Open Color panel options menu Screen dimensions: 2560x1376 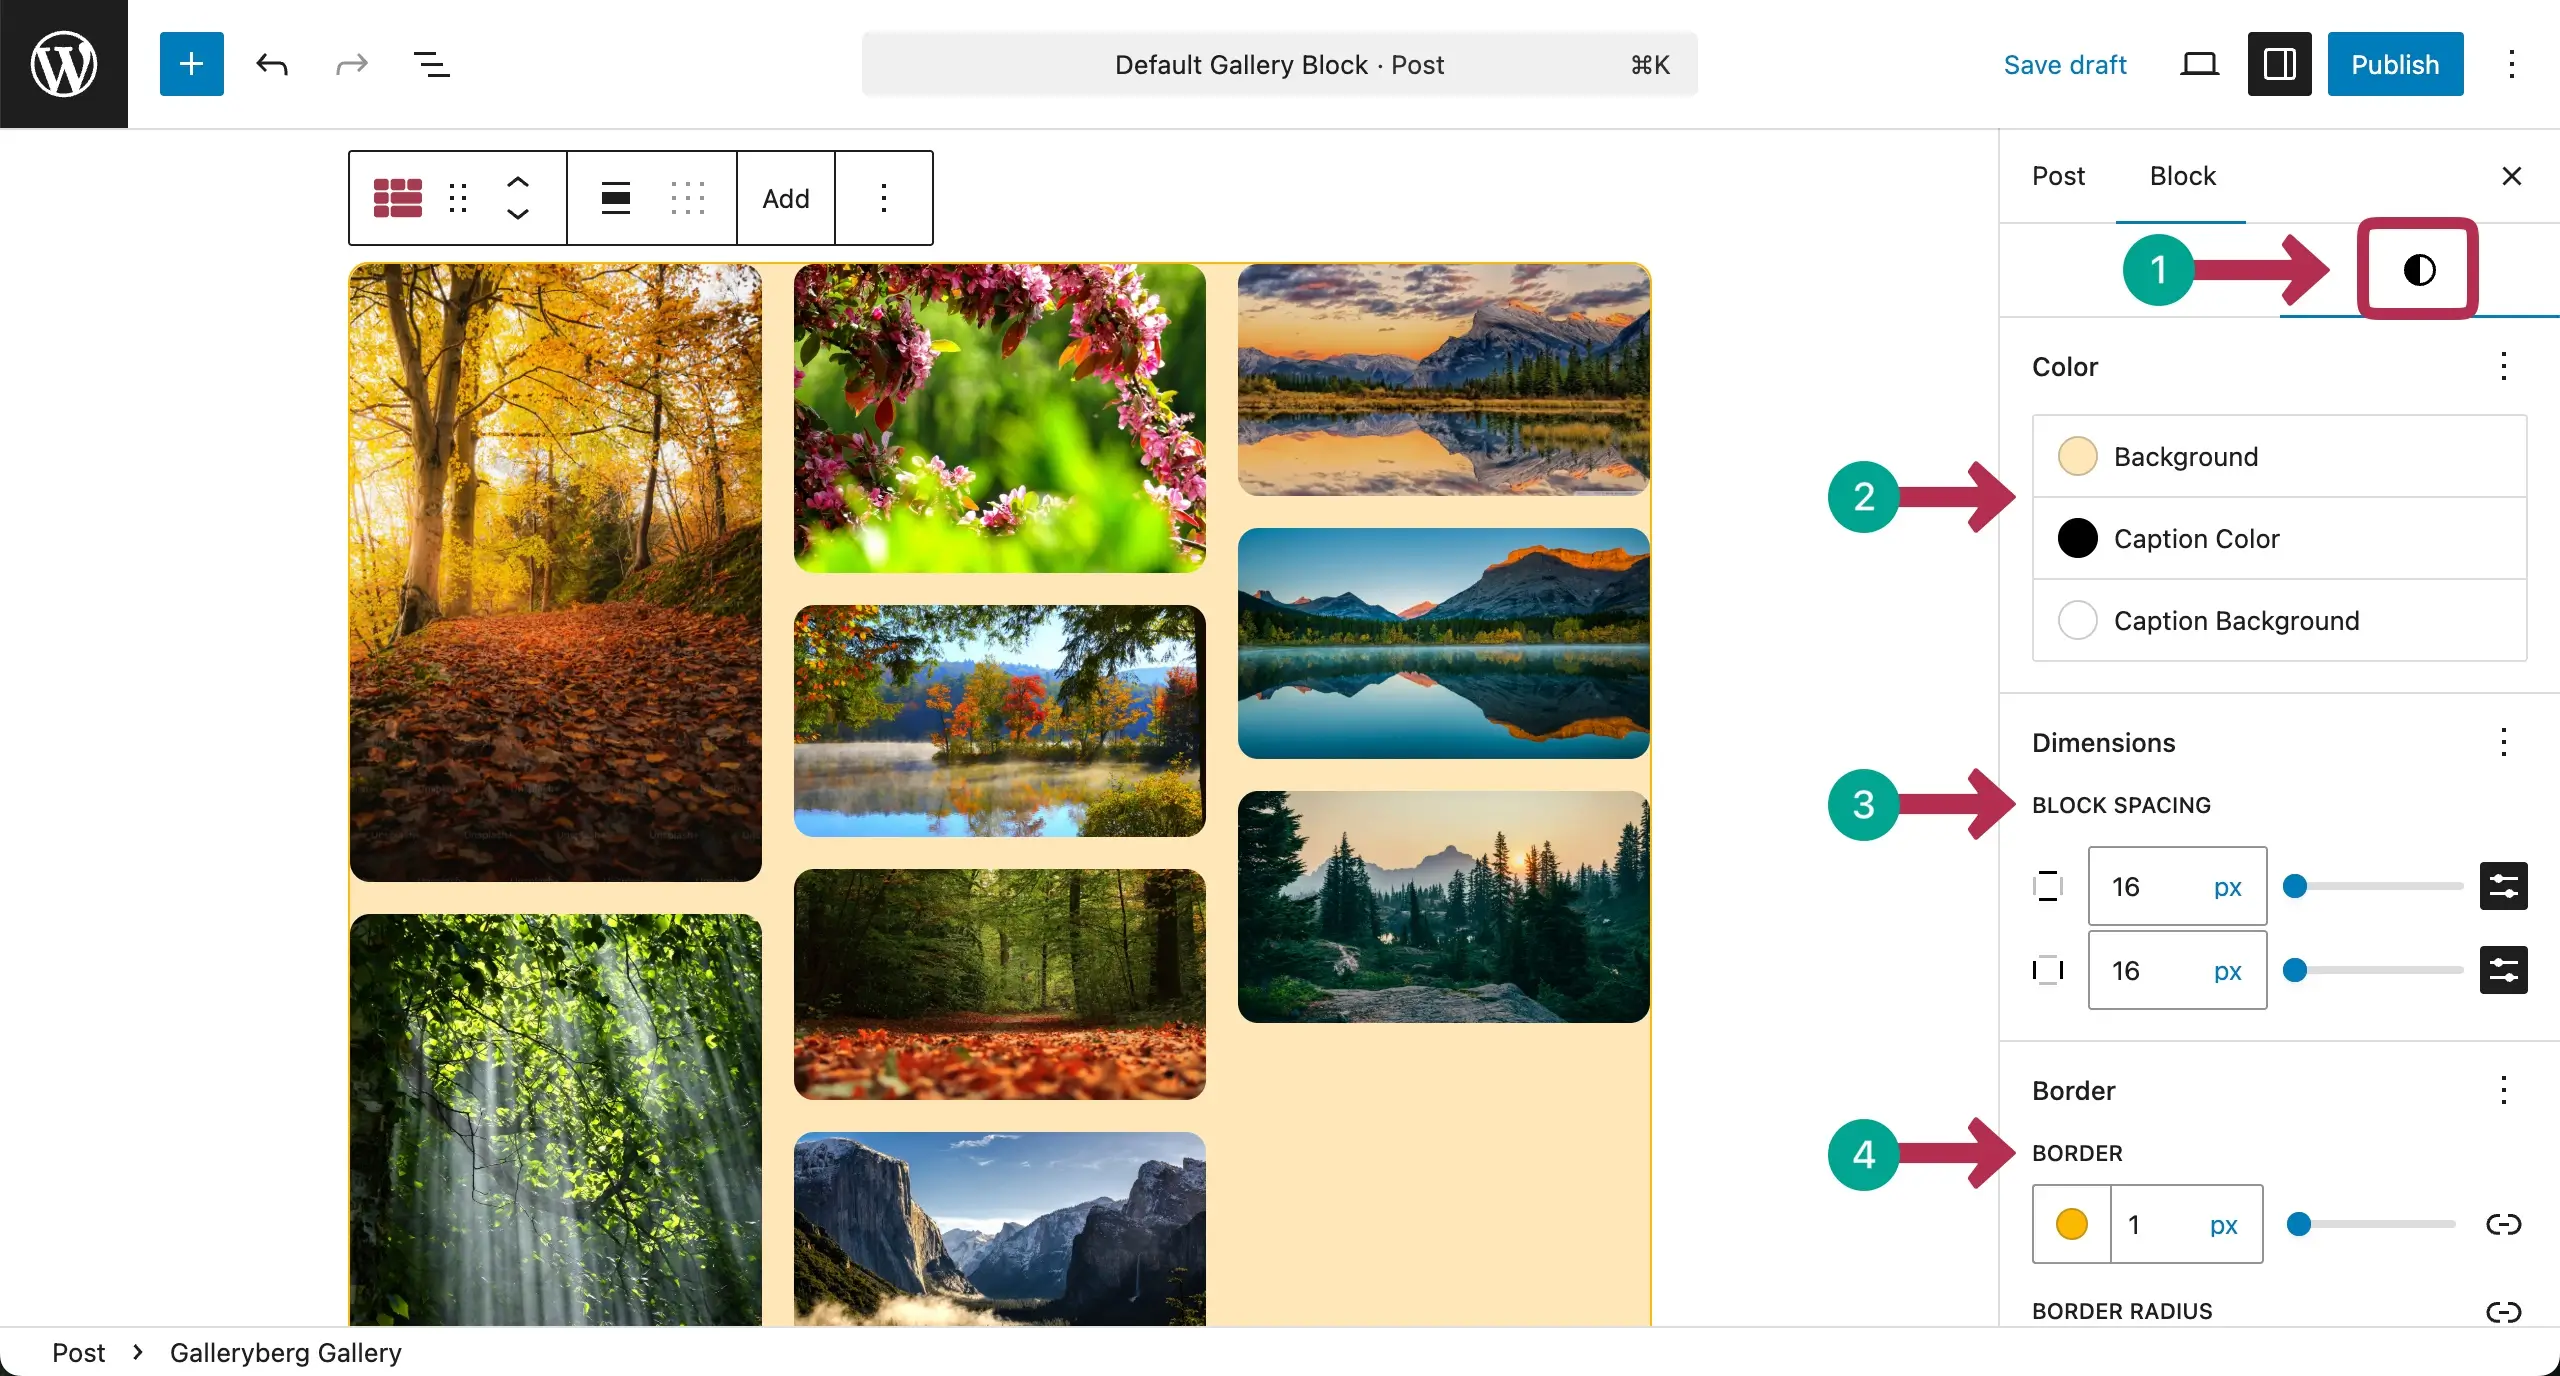pyautogui.click(x=2503, y=366)
